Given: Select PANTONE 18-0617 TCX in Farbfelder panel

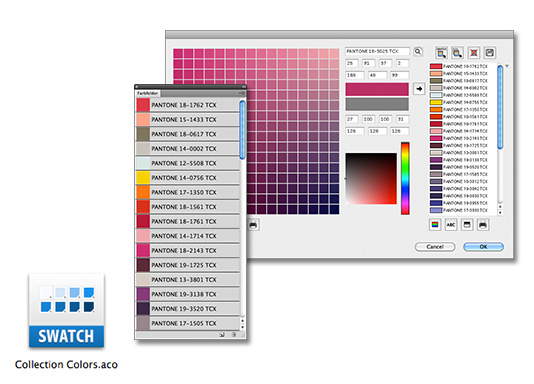Looking at the screenshot, I should pos(188,134).
